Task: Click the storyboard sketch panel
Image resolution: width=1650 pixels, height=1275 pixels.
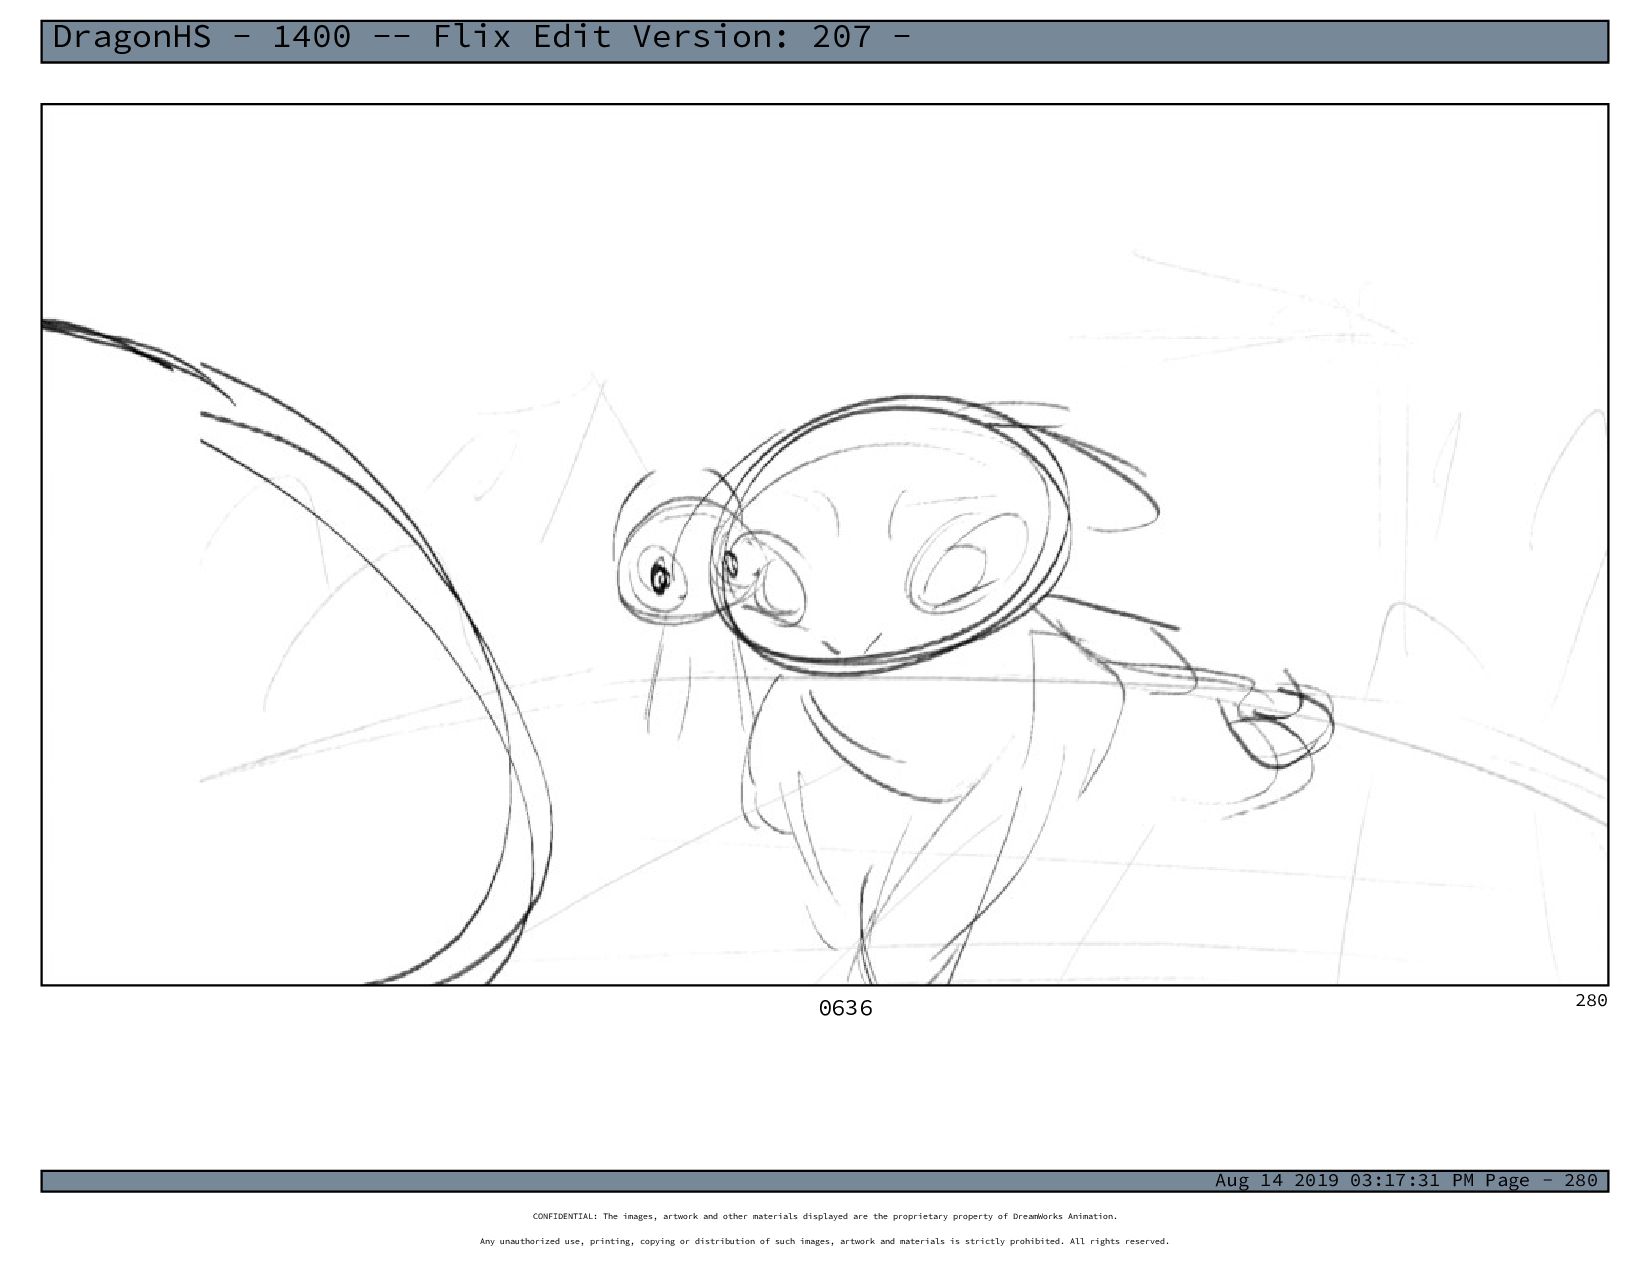Action: [824, 545]
